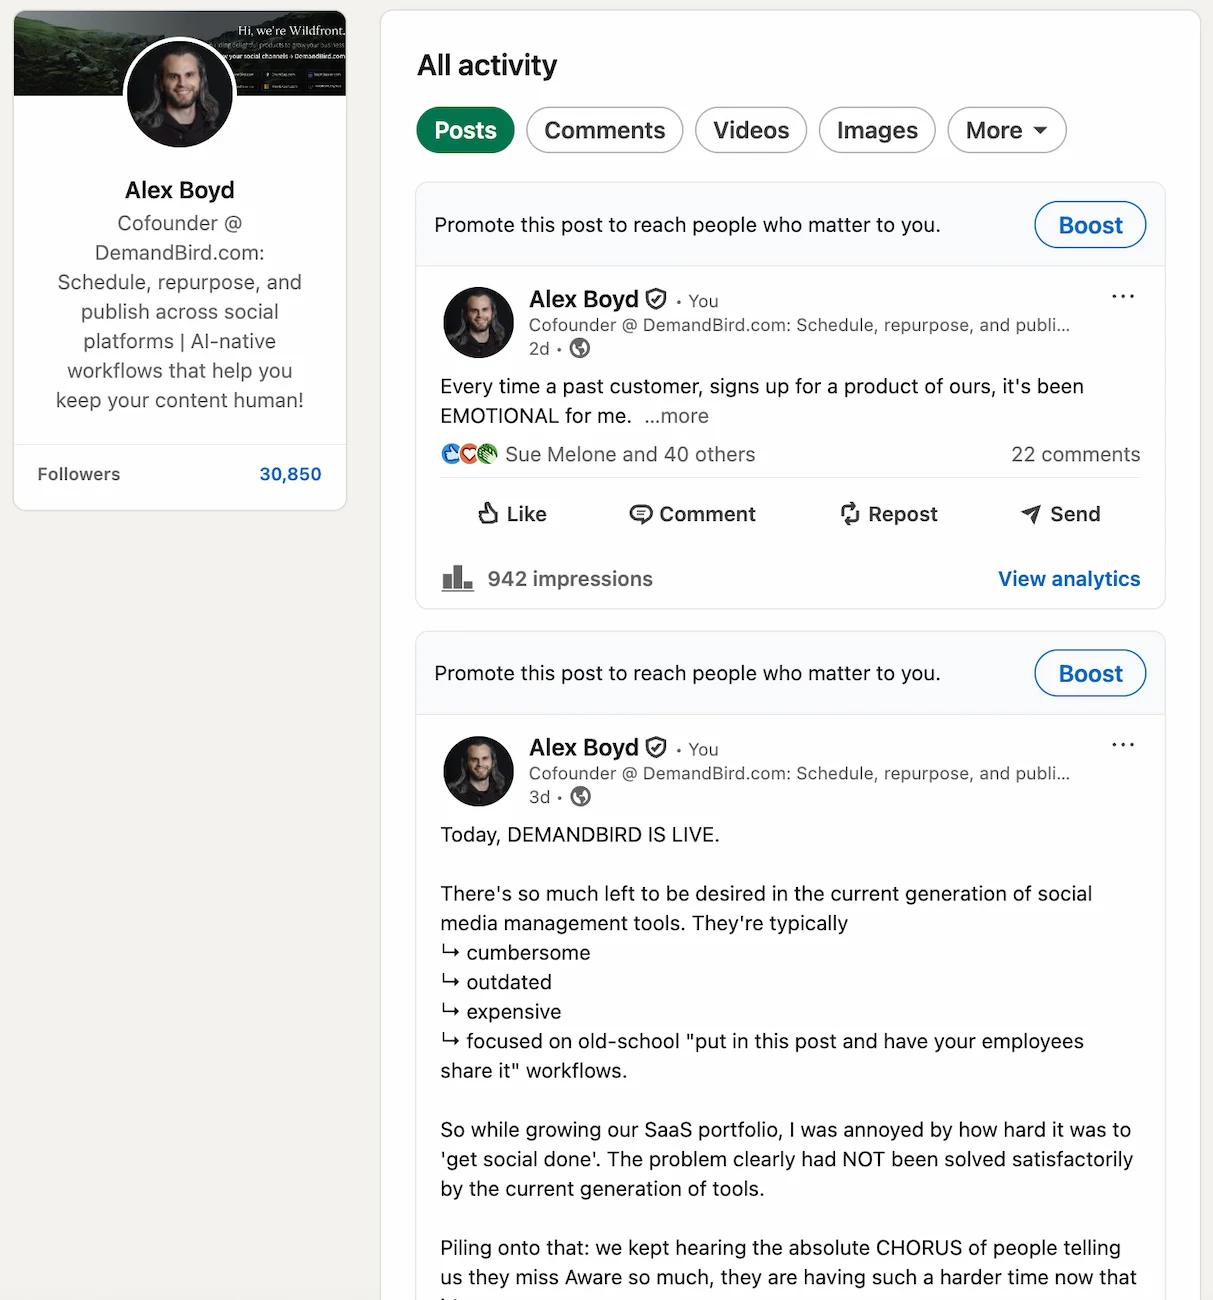The width and height of the screenshot is (1213, 1300).
Task: Click the reaction emojis beside Sue Melone
Action: [x=468, y=453]
